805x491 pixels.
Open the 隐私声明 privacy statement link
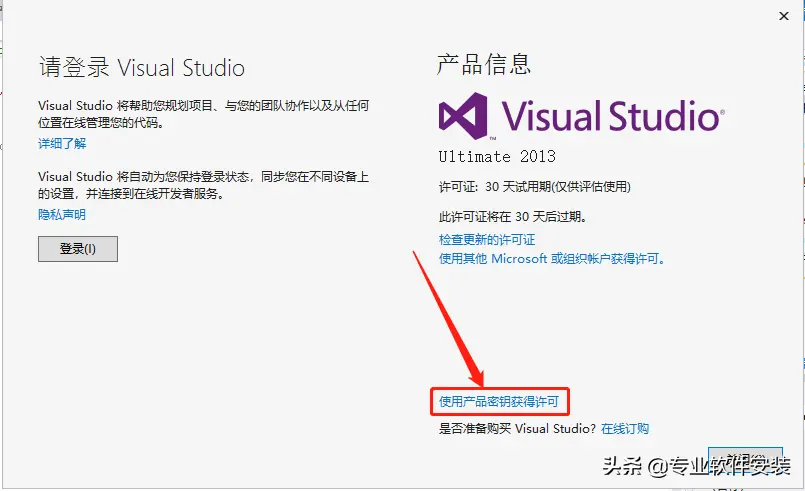click(x=62, y=214)
